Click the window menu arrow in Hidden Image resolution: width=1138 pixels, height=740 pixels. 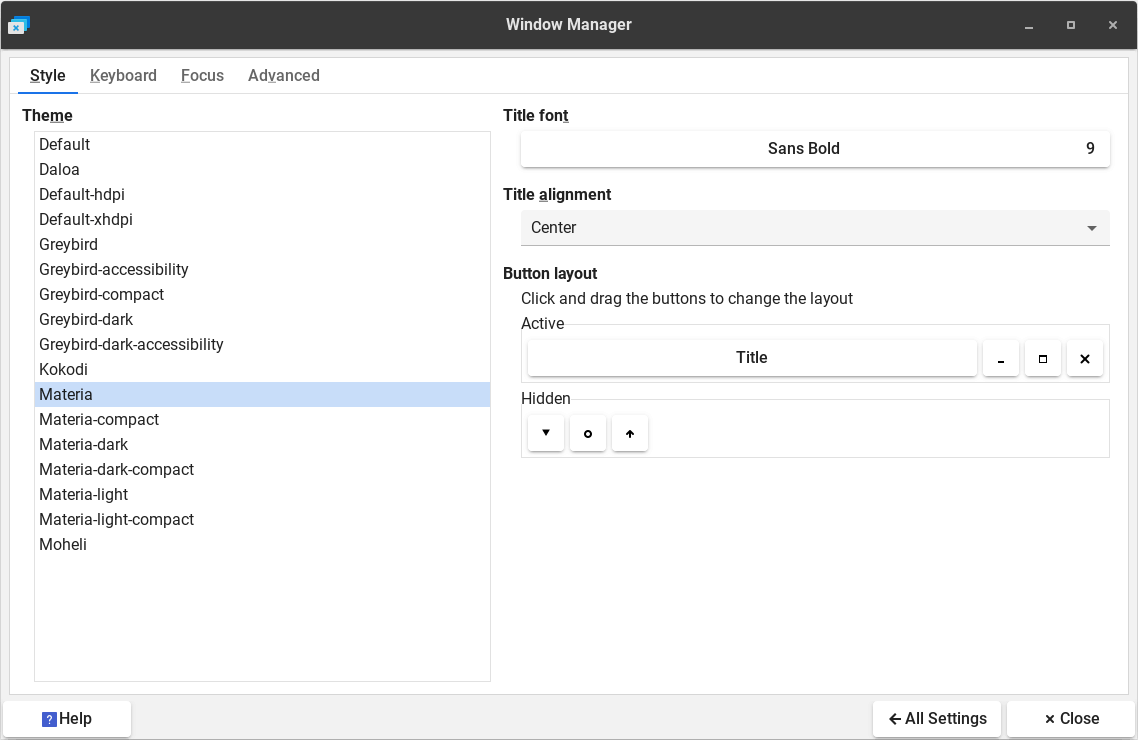pyautogui.click(x=545, y=433)
